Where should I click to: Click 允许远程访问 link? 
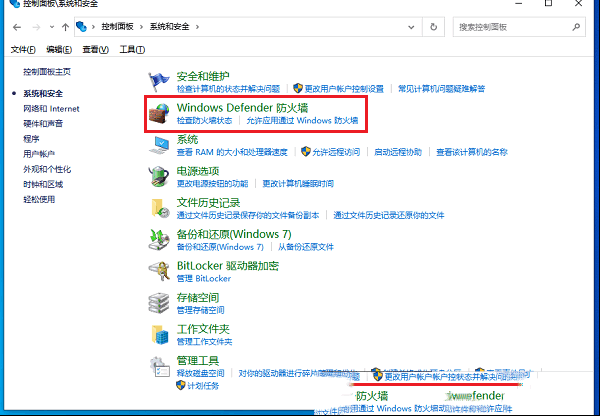(x=336, y=152)
